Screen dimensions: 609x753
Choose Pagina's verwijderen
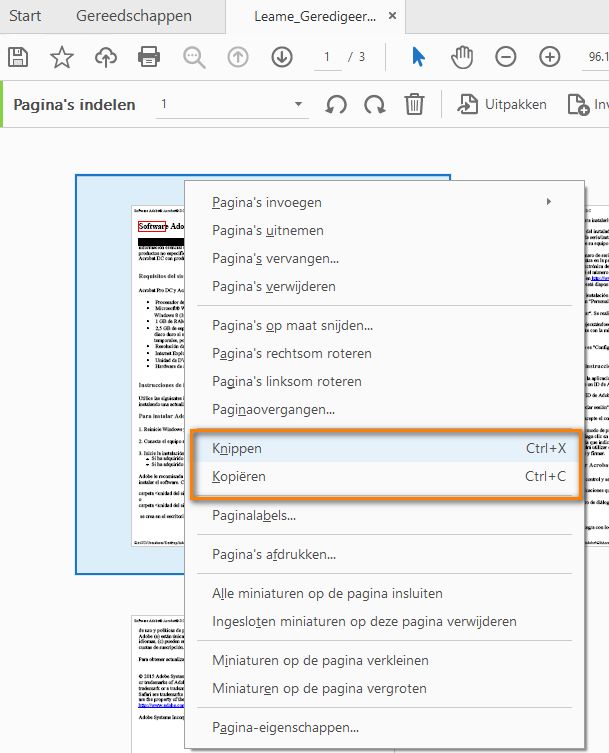tap(384, 286)
